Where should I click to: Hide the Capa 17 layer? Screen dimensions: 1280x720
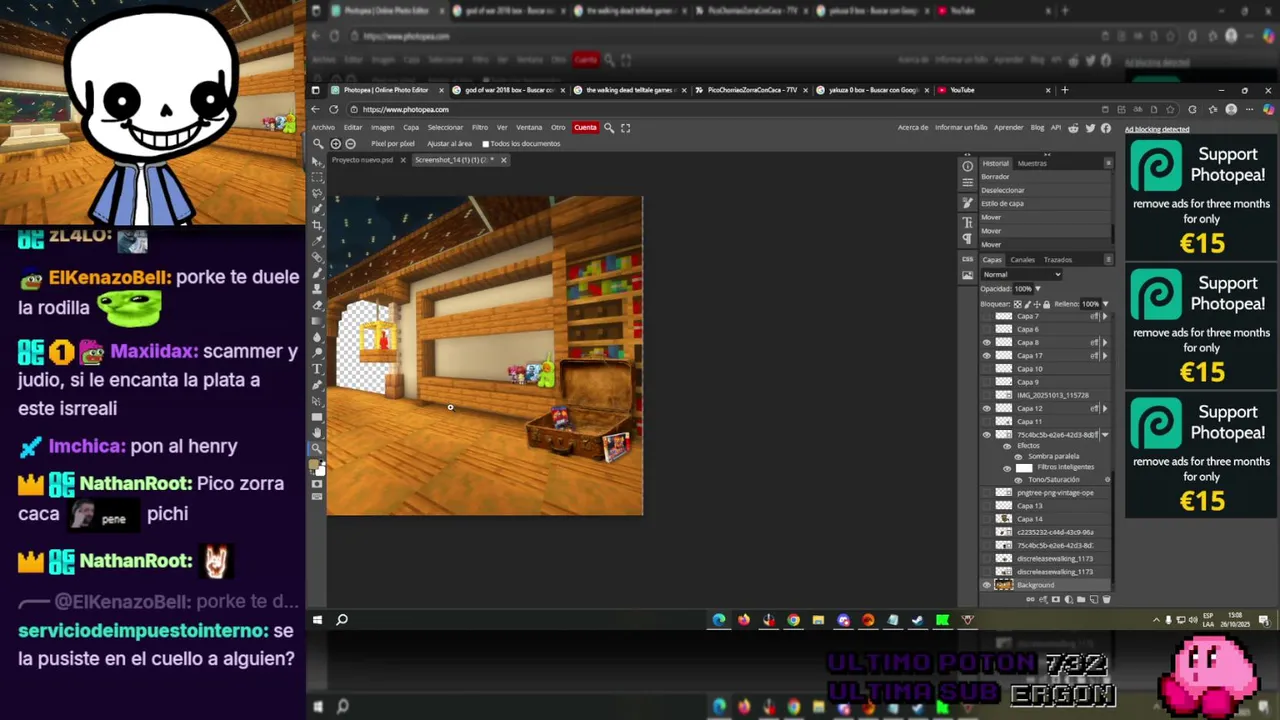(x=987, y=356)
